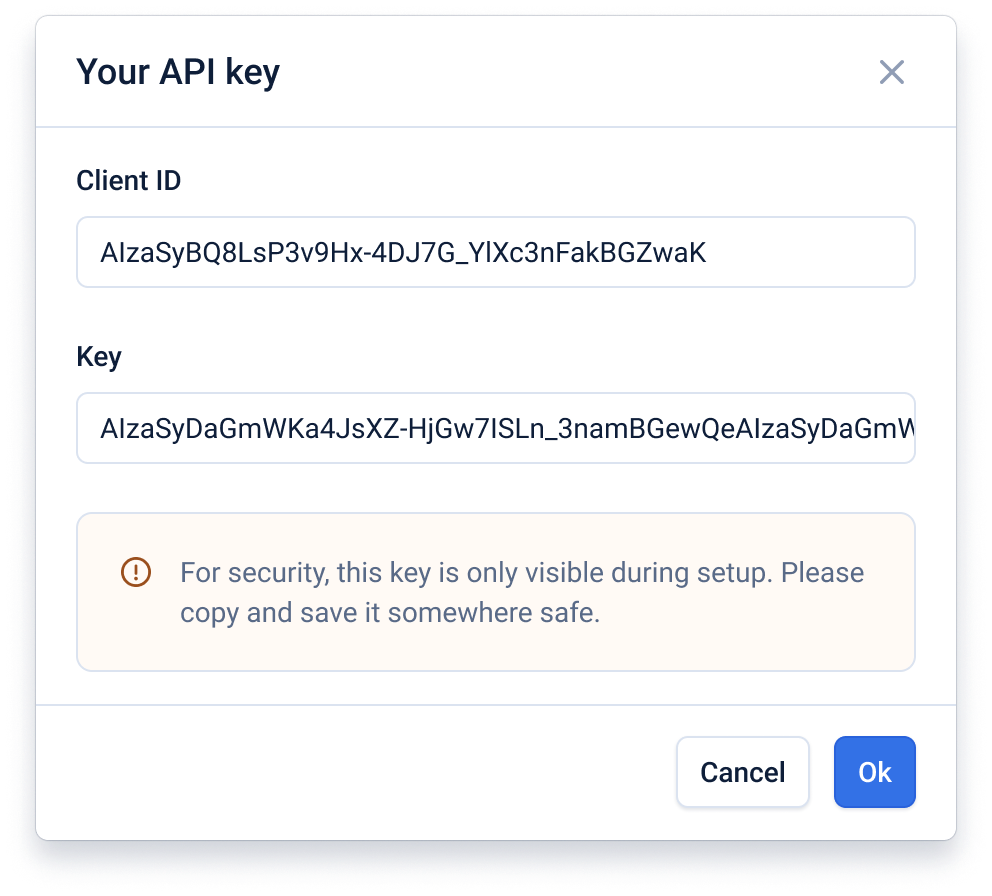
Task: Select the Key value starting AIzaSyDaGm
Action: coord(505,429)
